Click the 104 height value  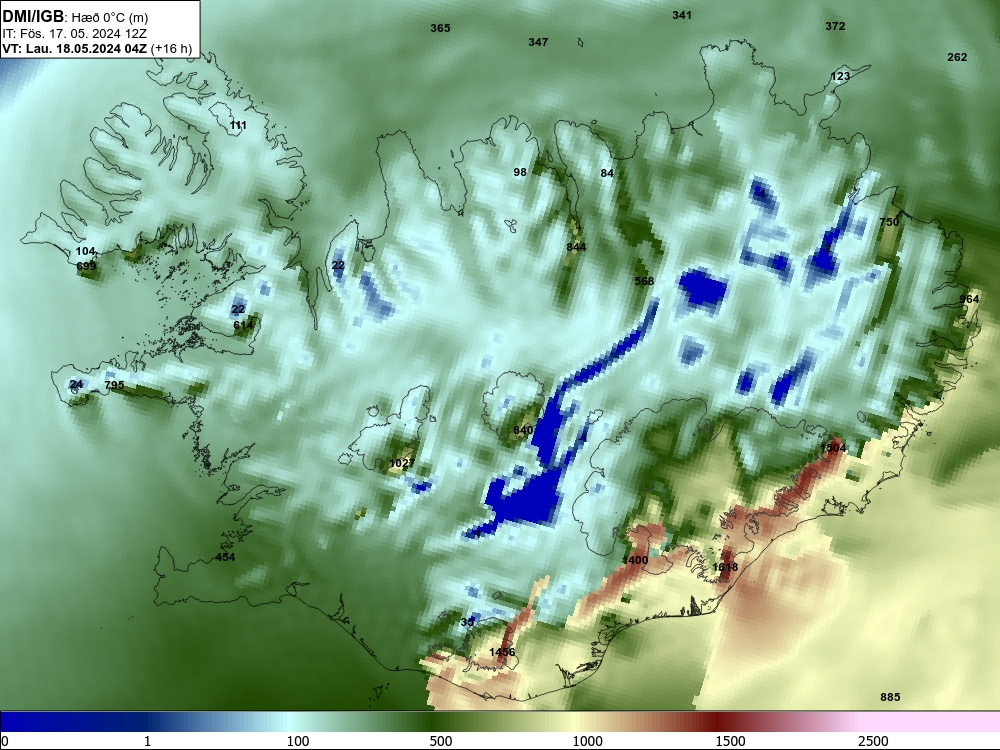tap(85, 252)
